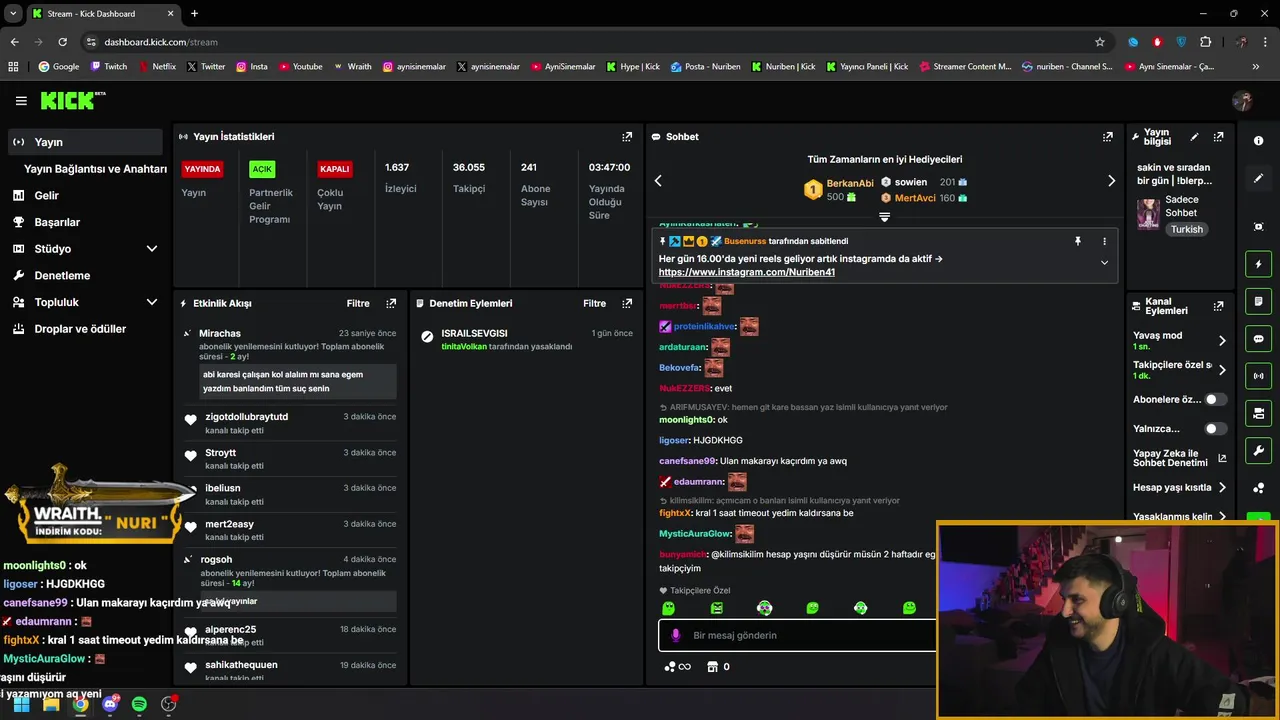Viewport: 1280px width, 720px height.
Task: Click the pencil icon in right rail
Action: (x=1258, y=178)
